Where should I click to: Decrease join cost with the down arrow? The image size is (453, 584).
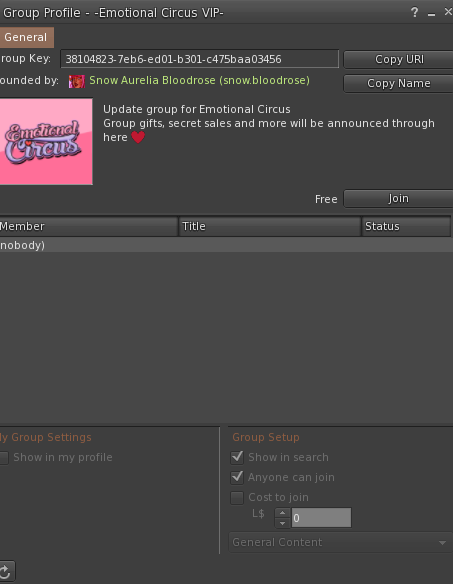[x=282, y=523]
